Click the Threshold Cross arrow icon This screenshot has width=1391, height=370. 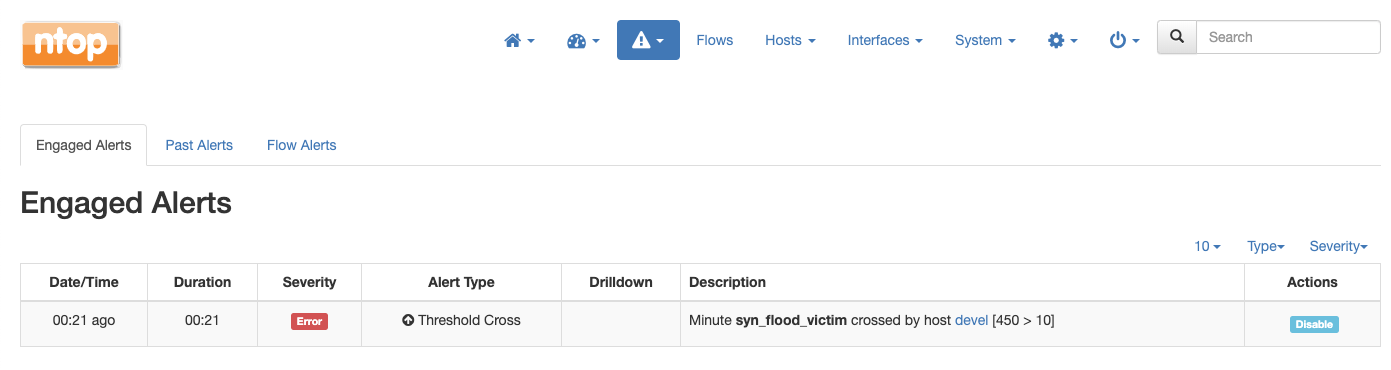click(x=408, y=321)
